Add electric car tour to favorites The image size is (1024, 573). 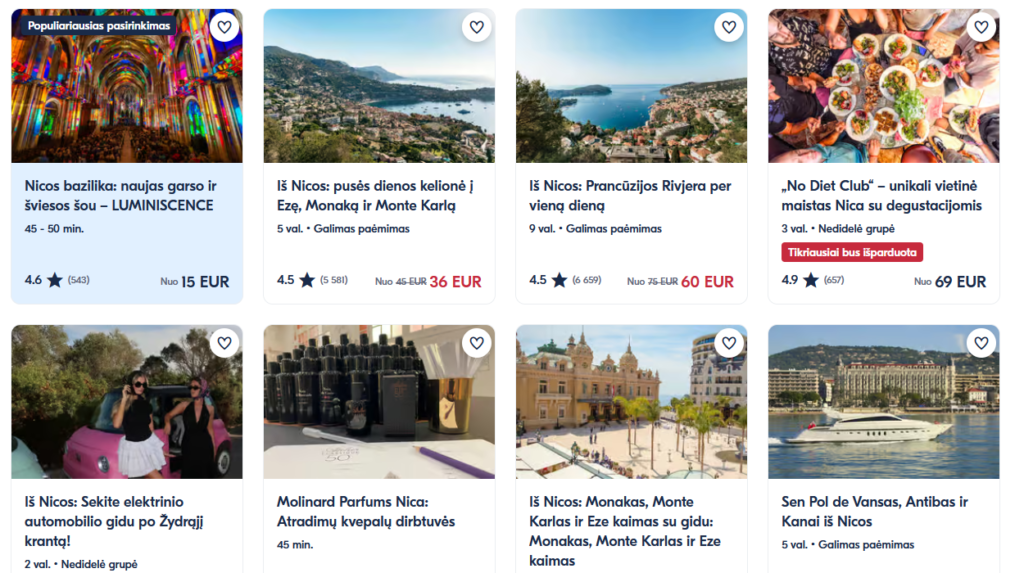tap(224, 343)
